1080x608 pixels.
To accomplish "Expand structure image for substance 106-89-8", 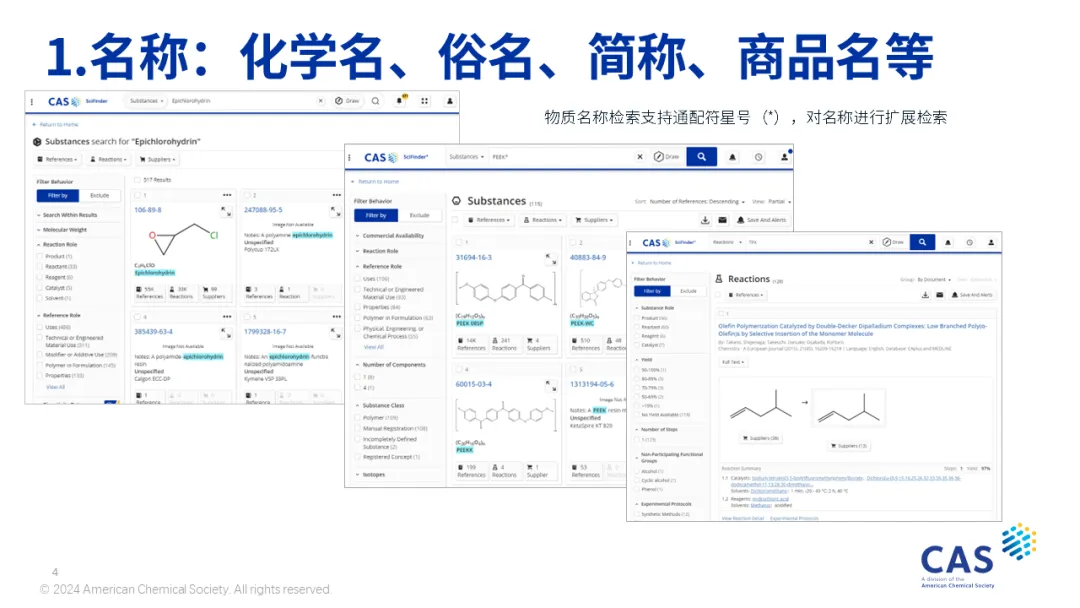I will [225, 211].
